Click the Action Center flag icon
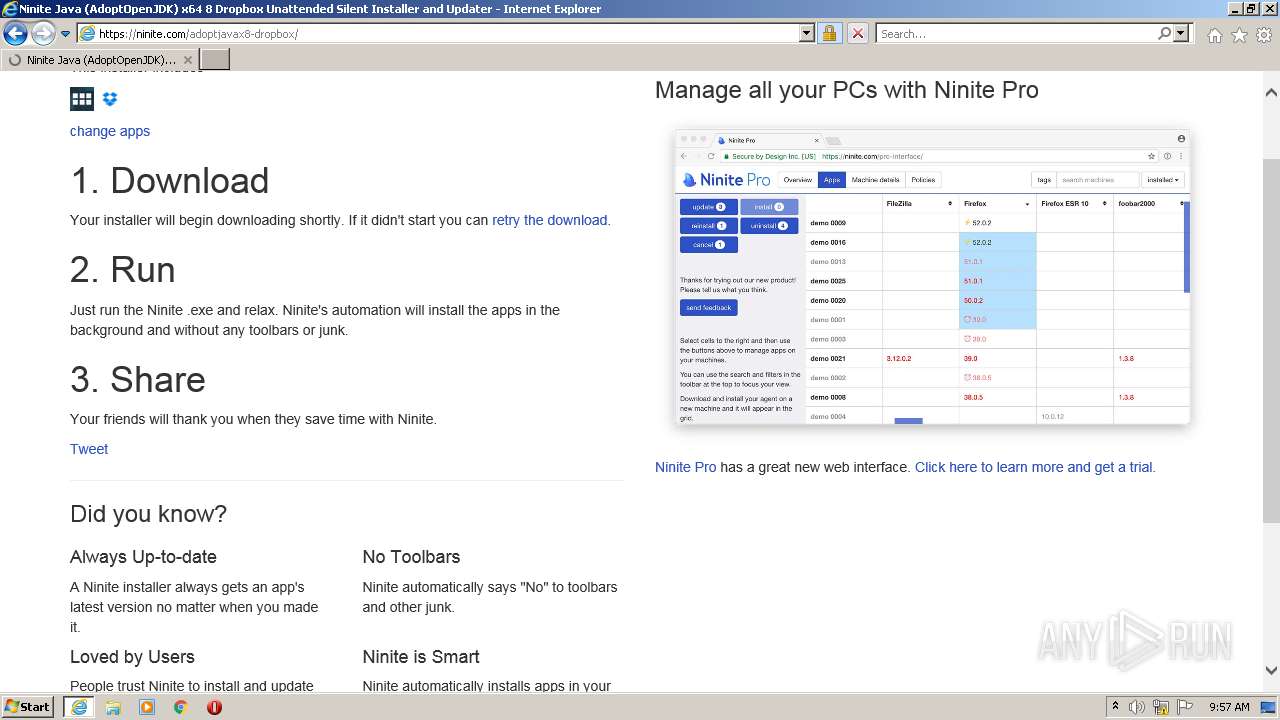1280x720 pixels. point(1185,707)
